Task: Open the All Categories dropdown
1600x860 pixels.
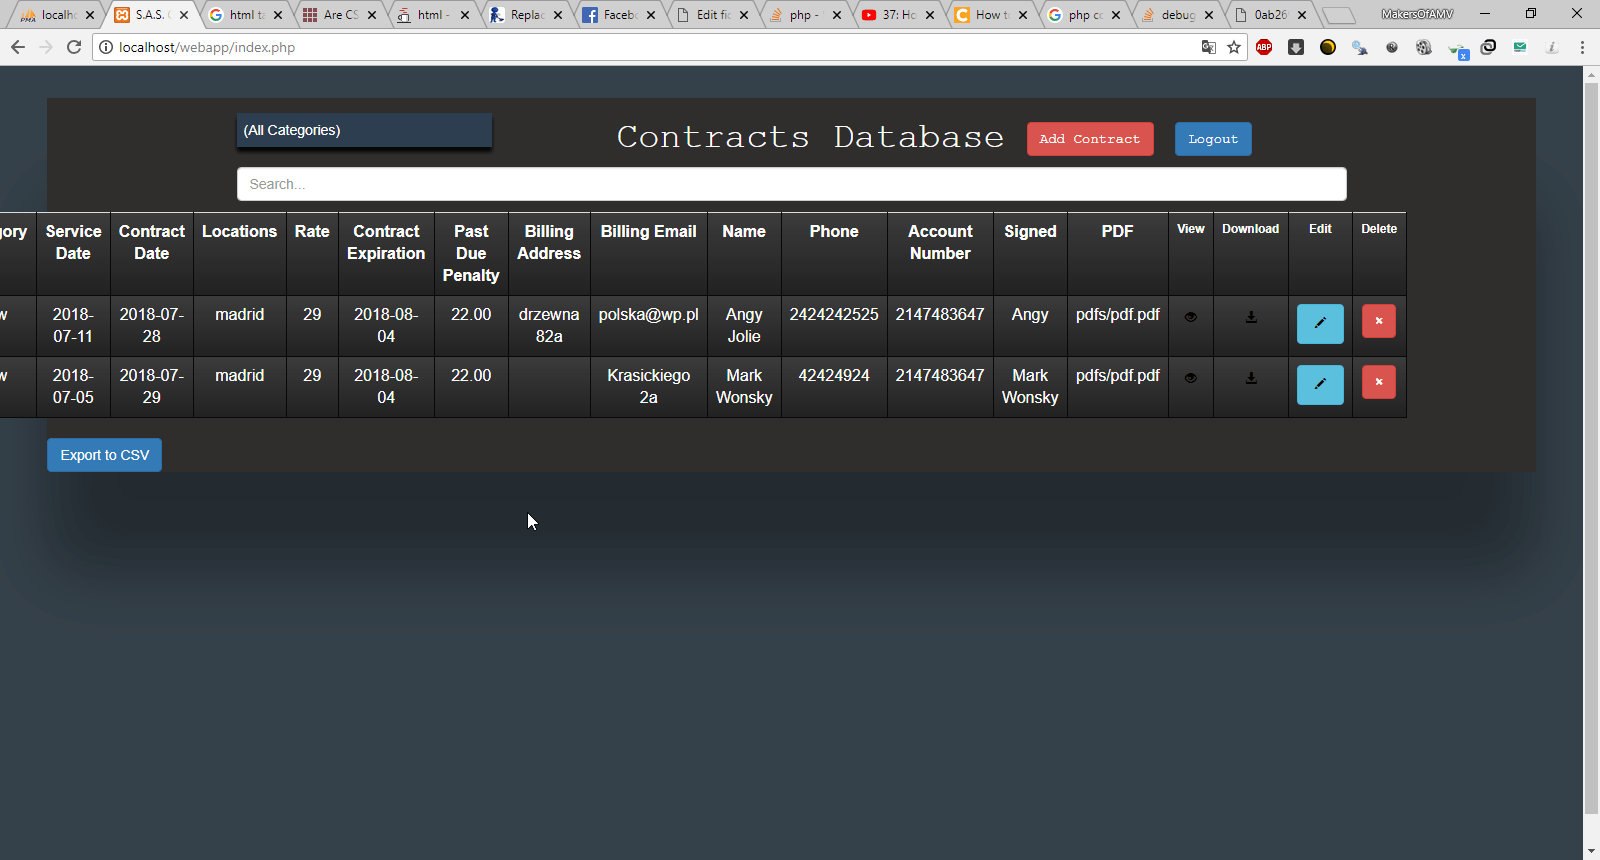Action: click(x=364, y=130)
